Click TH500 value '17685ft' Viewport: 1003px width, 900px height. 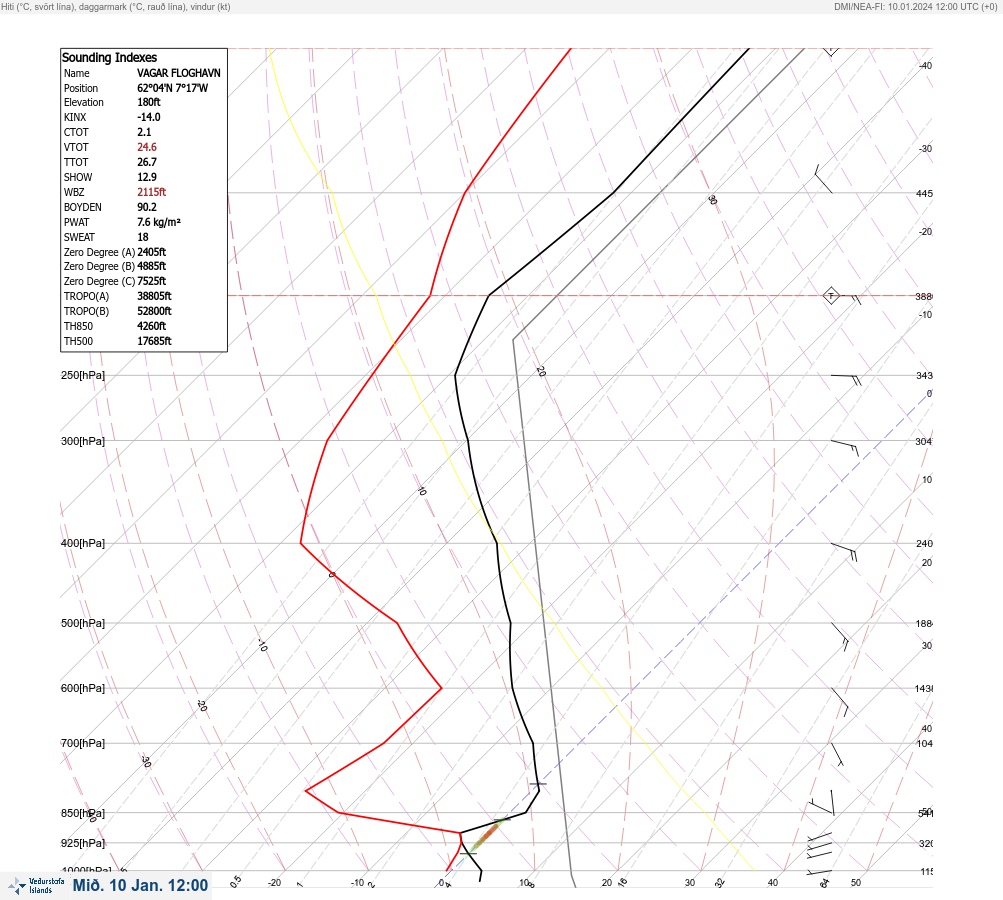pyautogui.click(x=154, y=341)
